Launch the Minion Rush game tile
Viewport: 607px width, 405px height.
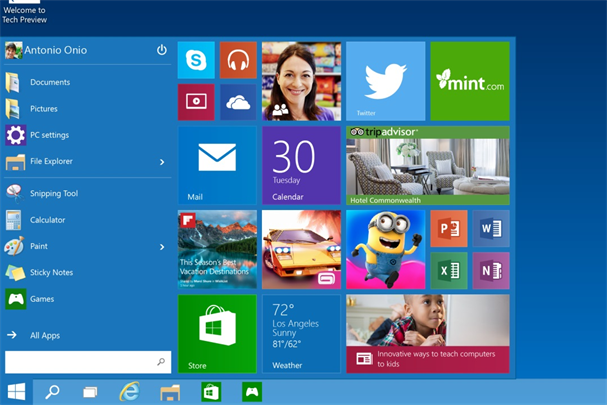pos(386,249)
